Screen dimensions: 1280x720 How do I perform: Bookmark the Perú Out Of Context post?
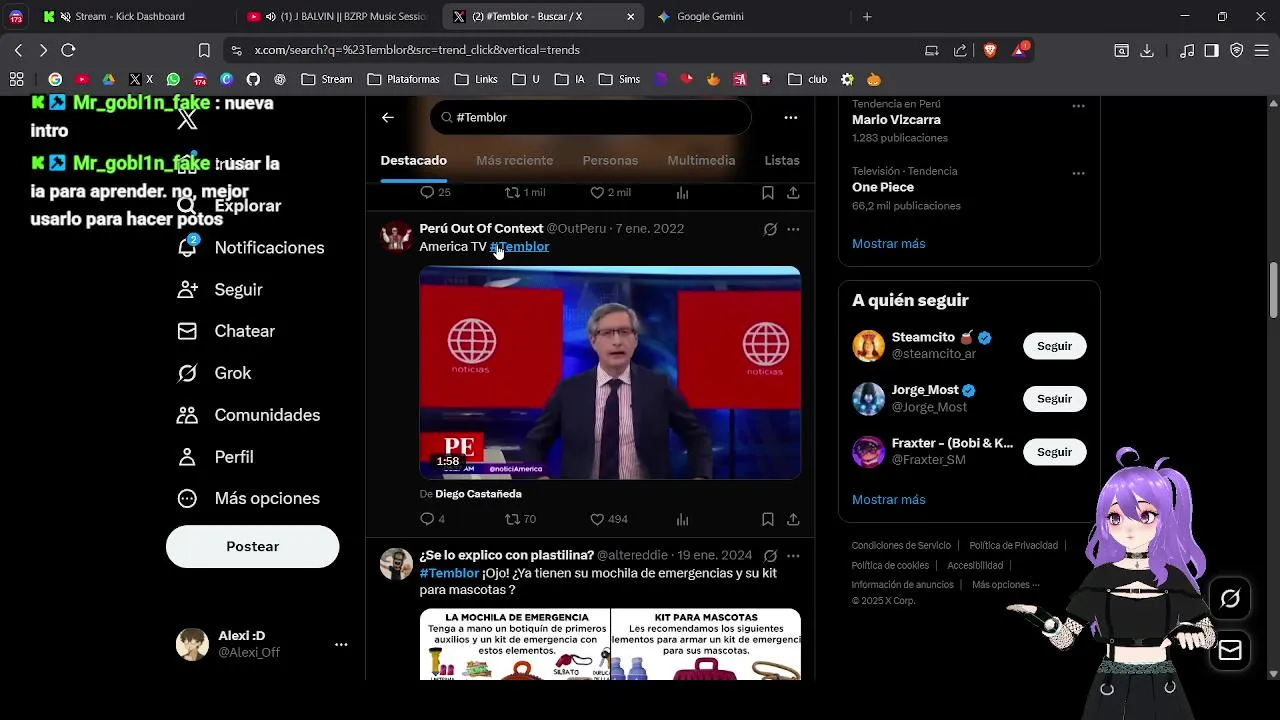(x=767, y=520)
